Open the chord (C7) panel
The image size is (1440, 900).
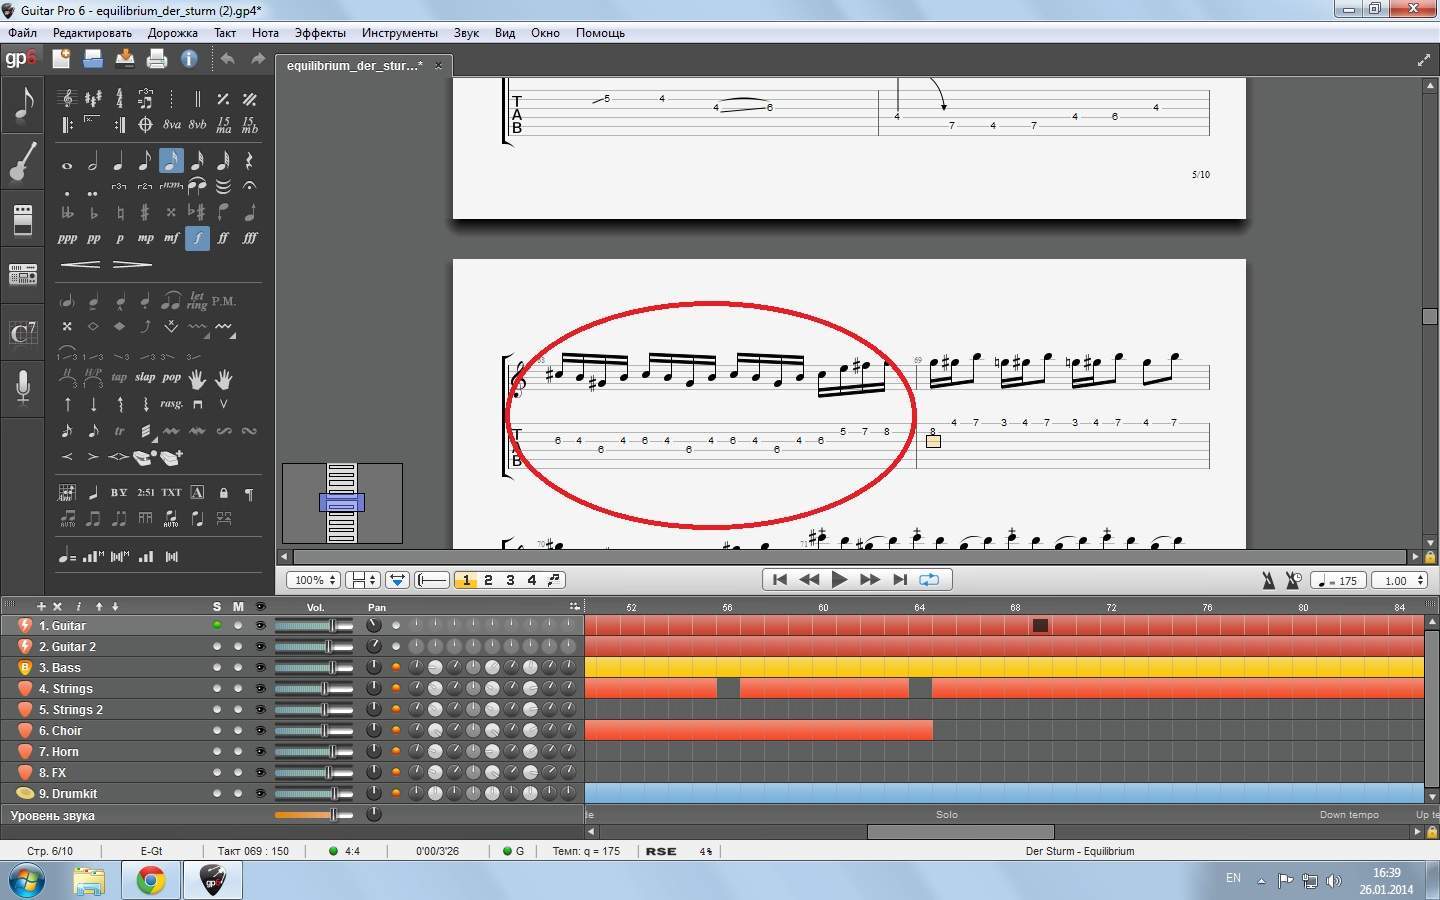click(22, 332)
